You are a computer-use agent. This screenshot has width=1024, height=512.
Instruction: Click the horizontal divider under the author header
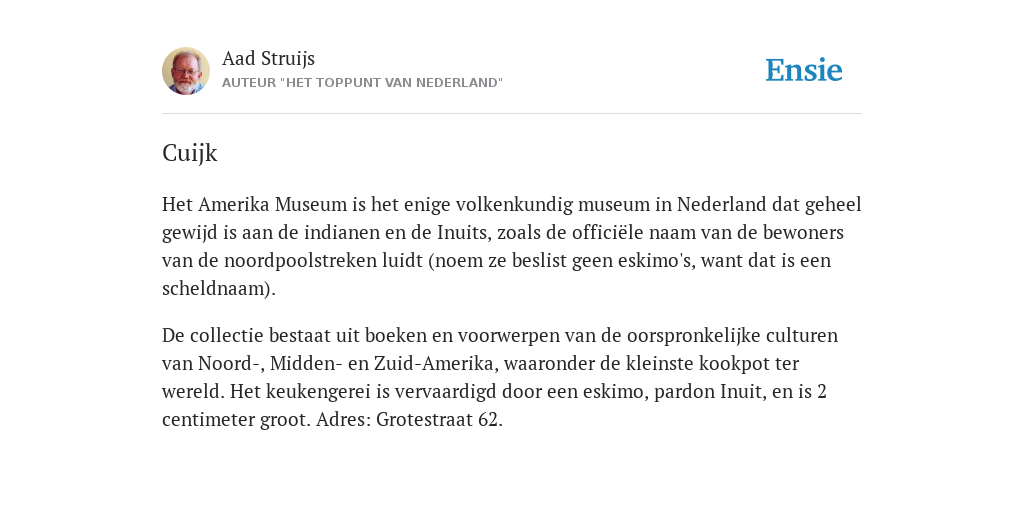tap(512, 114)
